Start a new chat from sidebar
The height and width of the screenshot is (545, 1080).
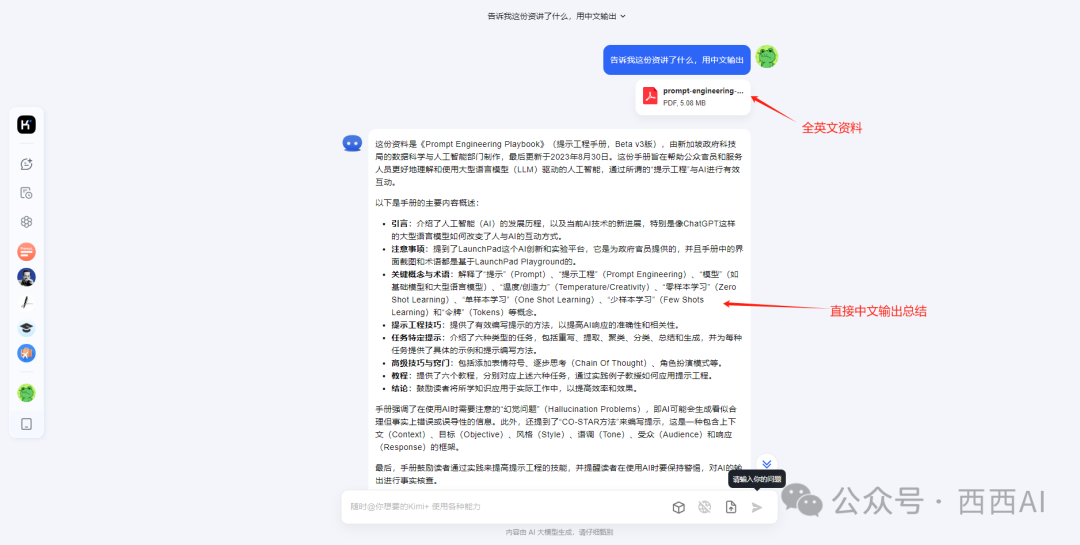[x=26, y=164]
